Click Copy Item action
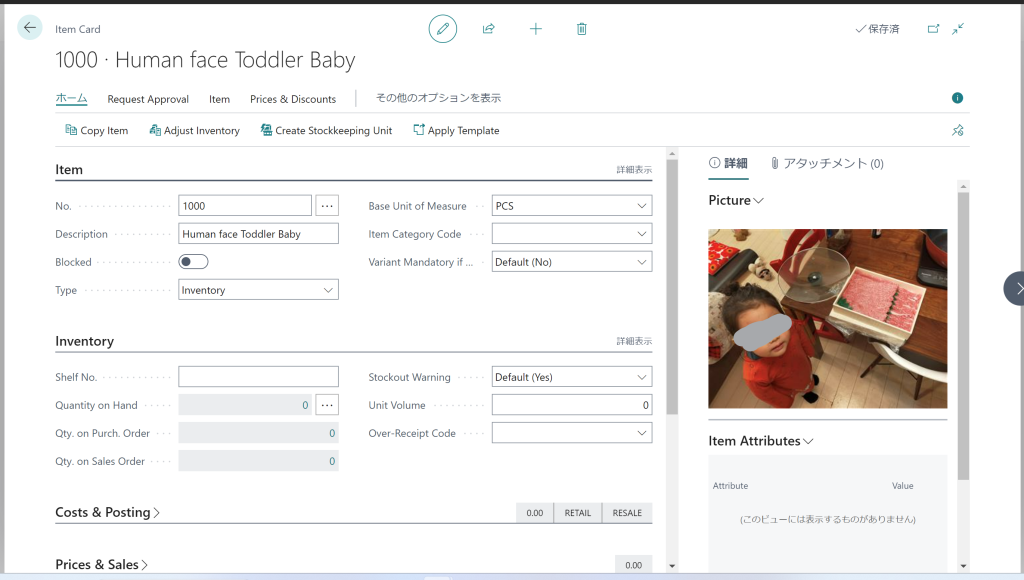Viewport: 1024px width, 580px height. point(97,130)
